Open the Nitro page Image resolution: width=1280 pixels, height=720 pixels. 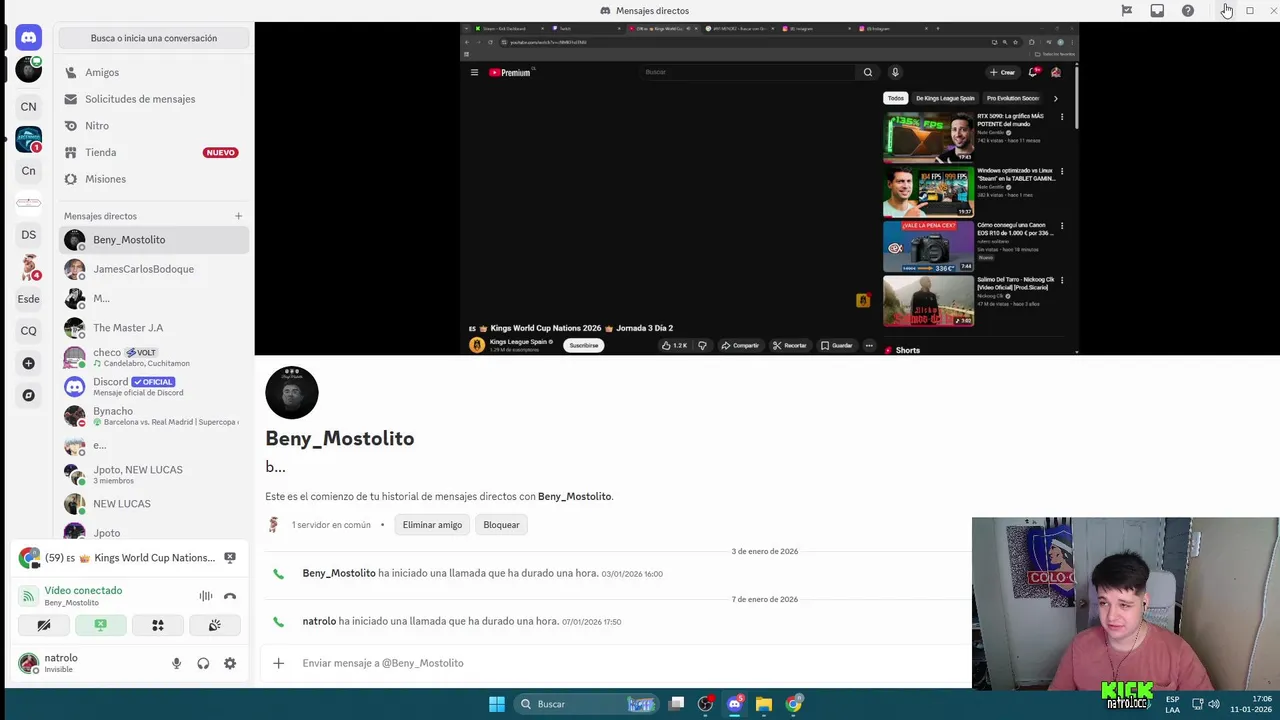153,126
